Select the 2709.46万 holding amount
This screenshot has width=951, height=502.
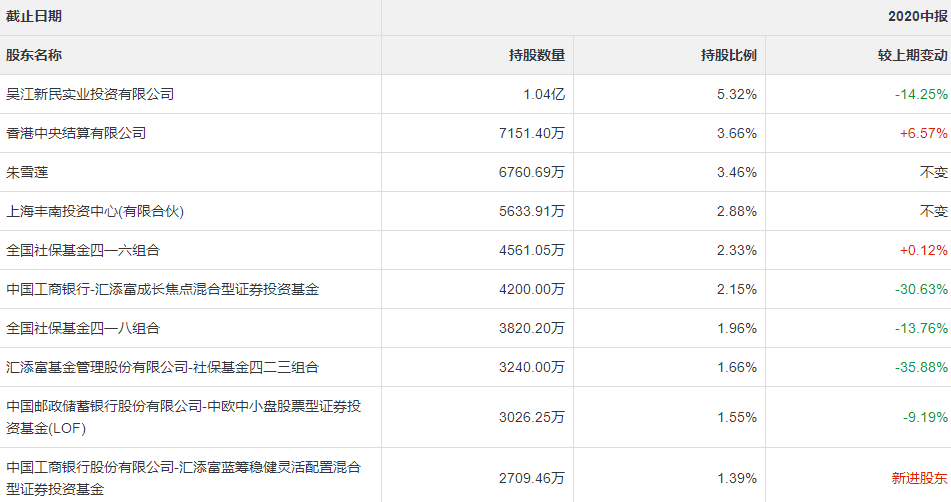532,478
